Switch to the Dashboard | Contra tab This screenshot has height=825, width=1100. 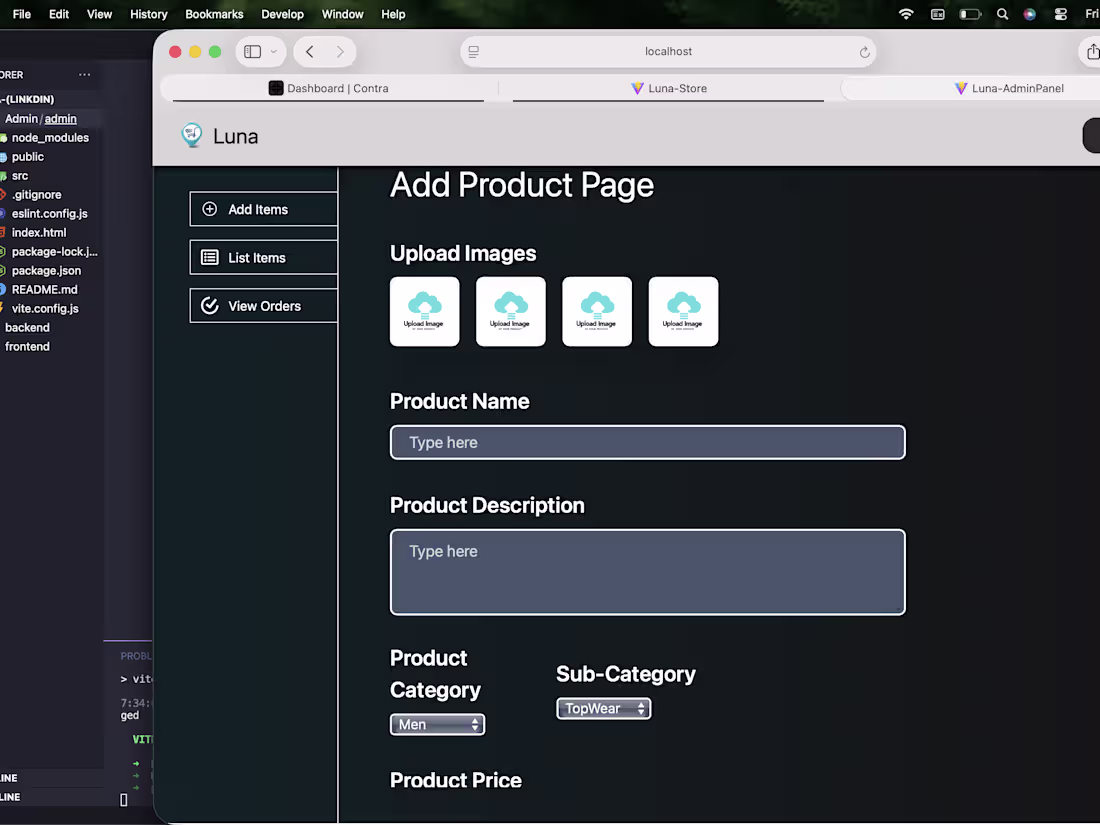(x=330, y=88)
